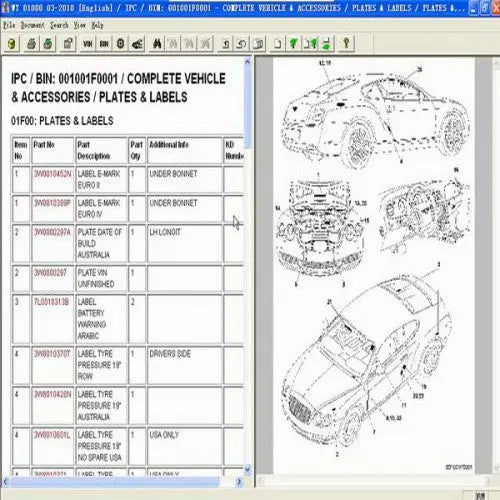Open the Help menu
The width and height of the screenshot is (500, 500).
tap(97, 25)
